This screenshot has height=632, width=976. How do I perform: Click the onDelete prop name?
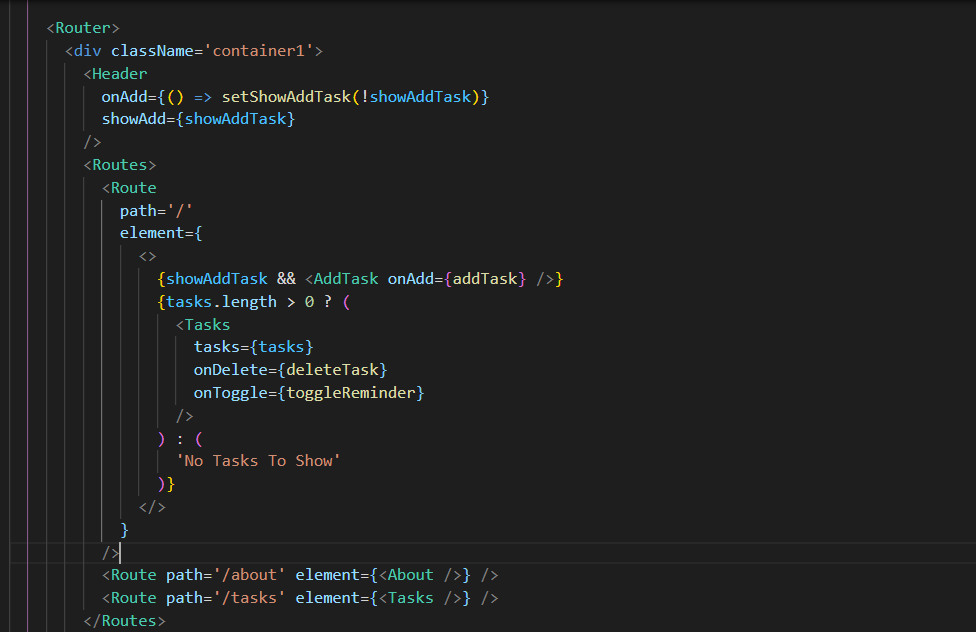pos(231,370)
